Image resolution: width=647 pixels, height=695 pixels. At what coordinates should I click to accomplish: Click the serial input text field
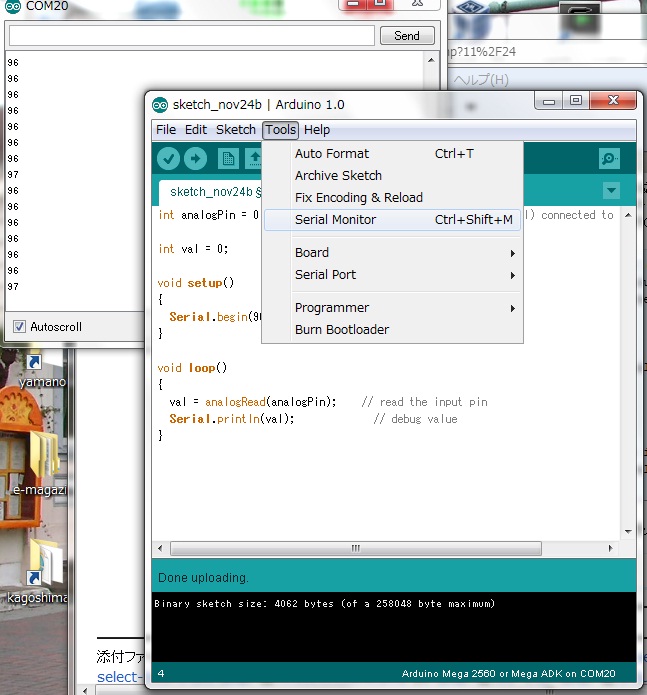click(x=191, y=35)
